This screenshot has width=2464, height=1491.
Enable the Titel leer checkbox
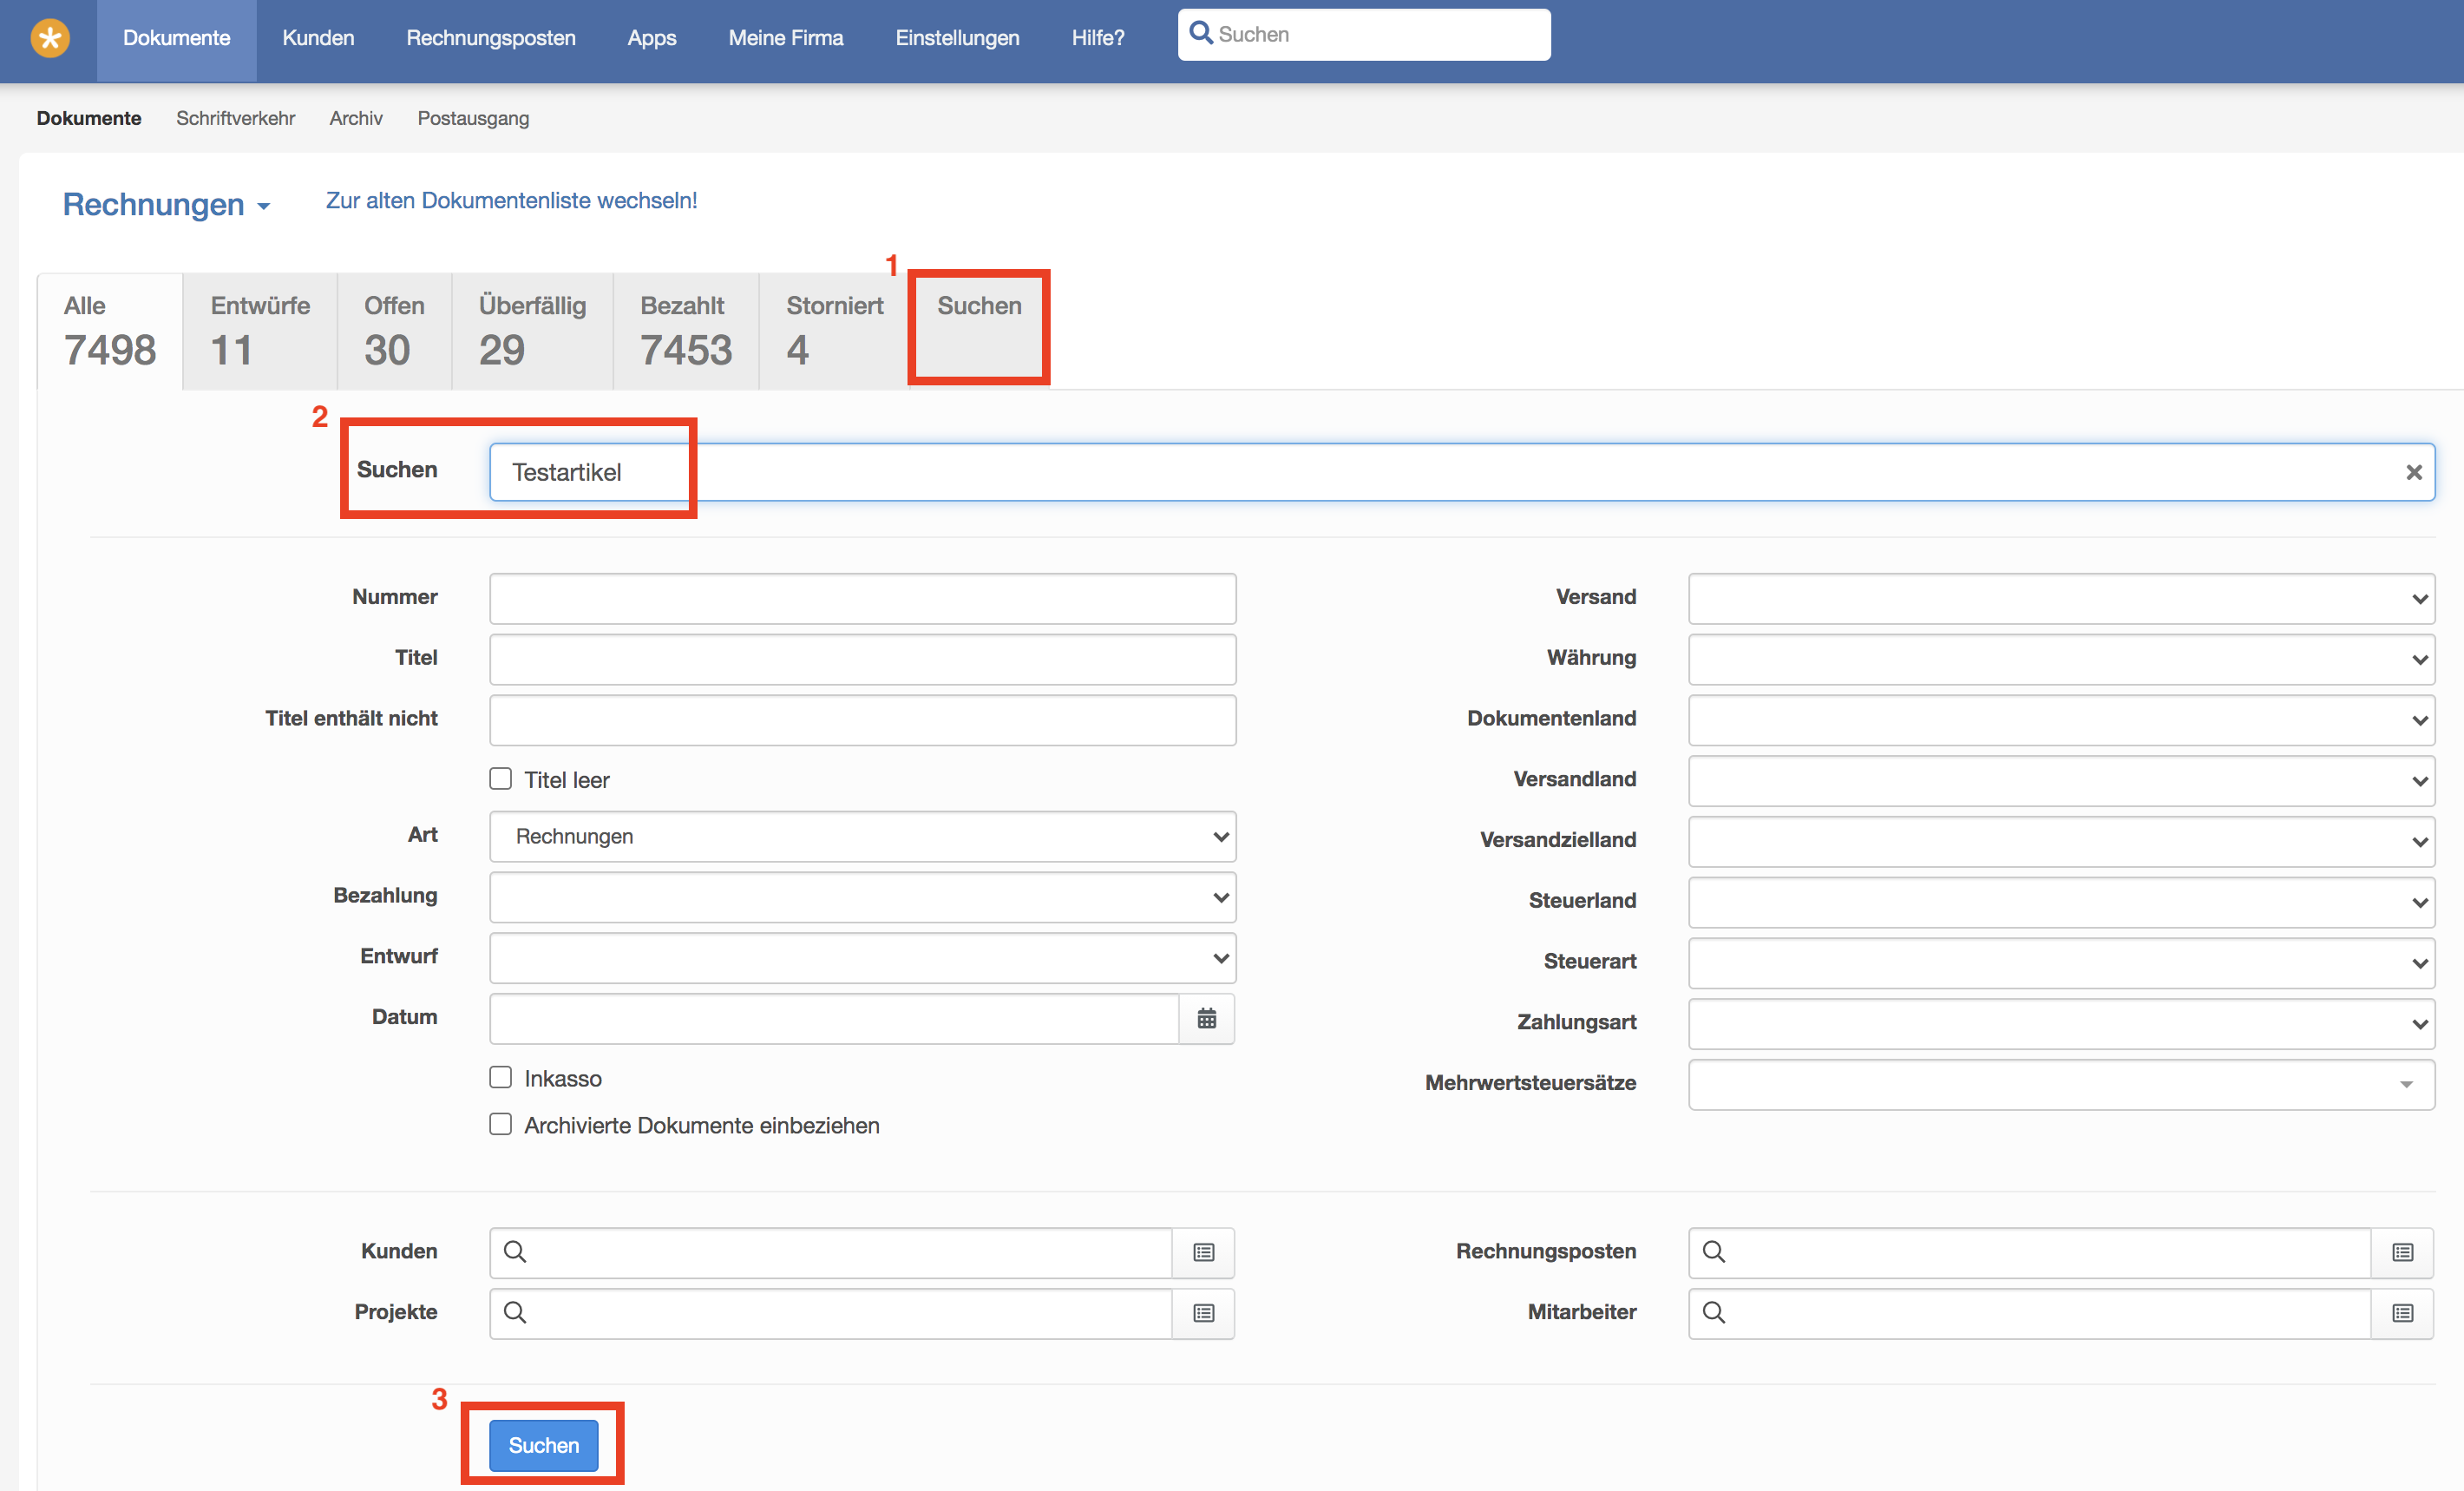click(x=501, y=779)
